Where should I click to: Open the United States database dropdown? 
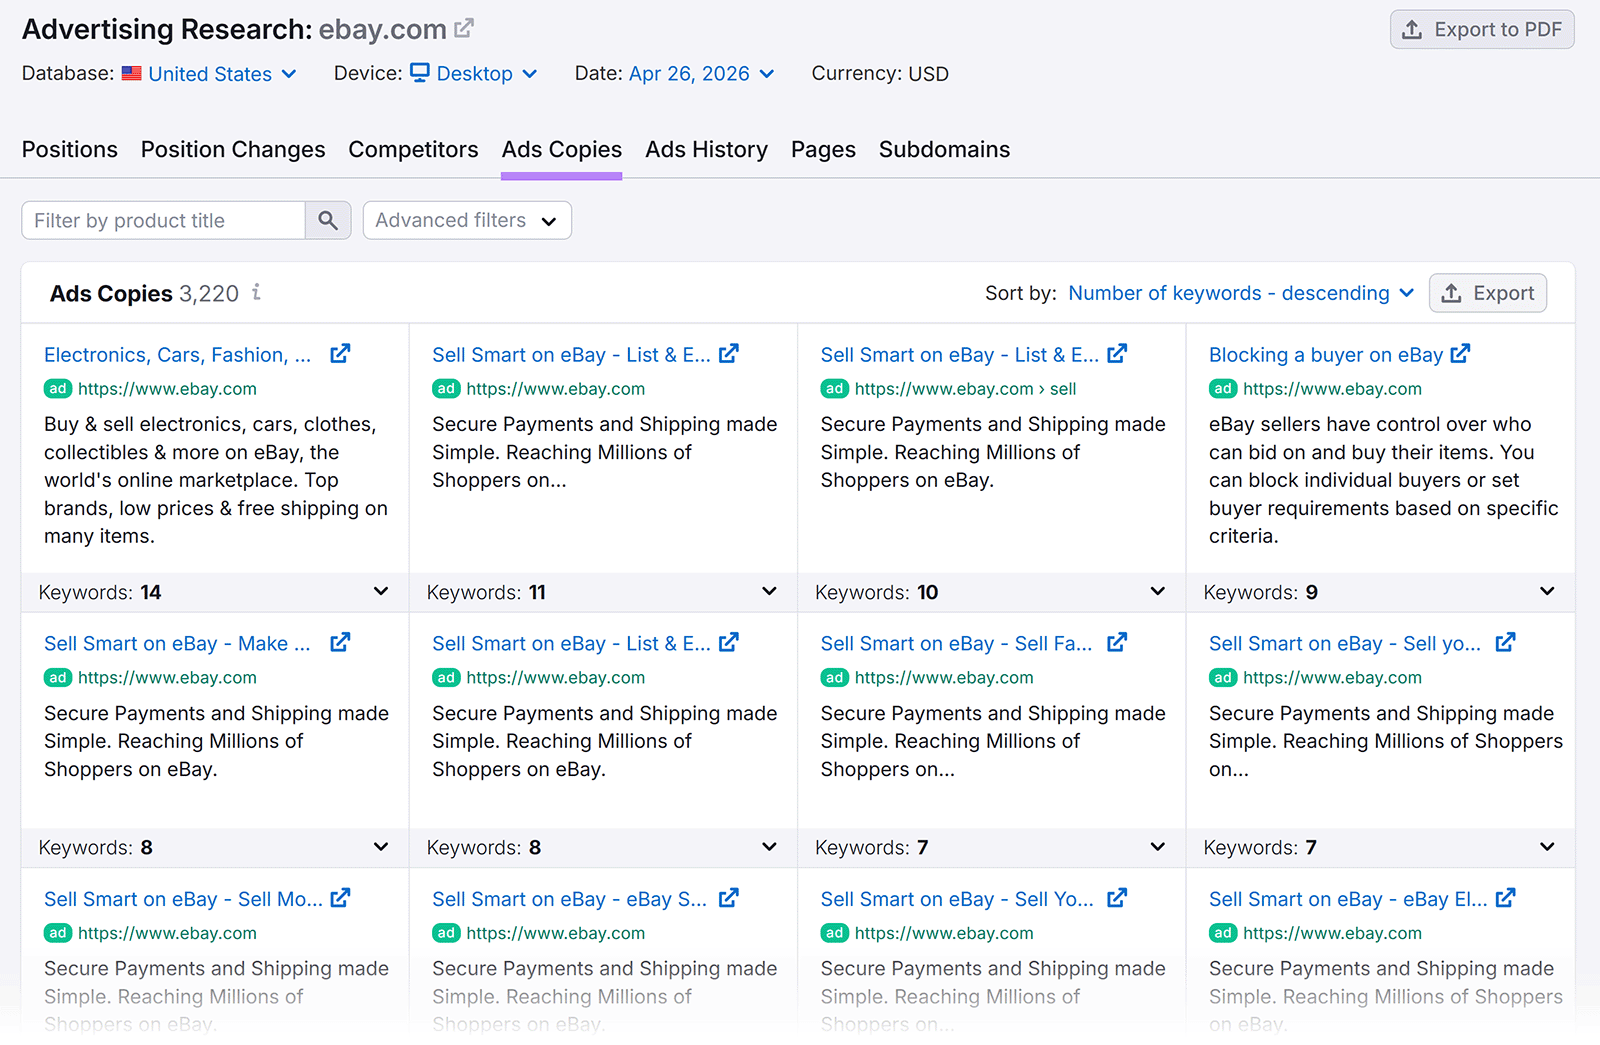[x=210, y=74]
